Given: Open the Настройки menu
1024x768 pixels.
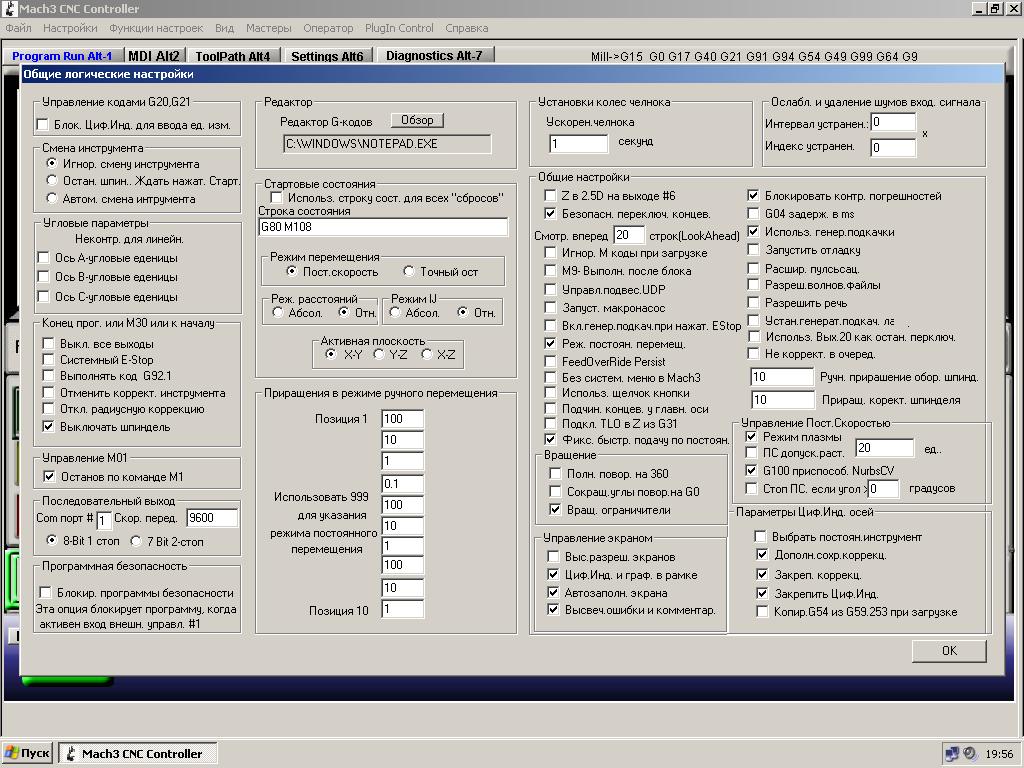Looking at the screenshot, I should [x=70, y=28].
